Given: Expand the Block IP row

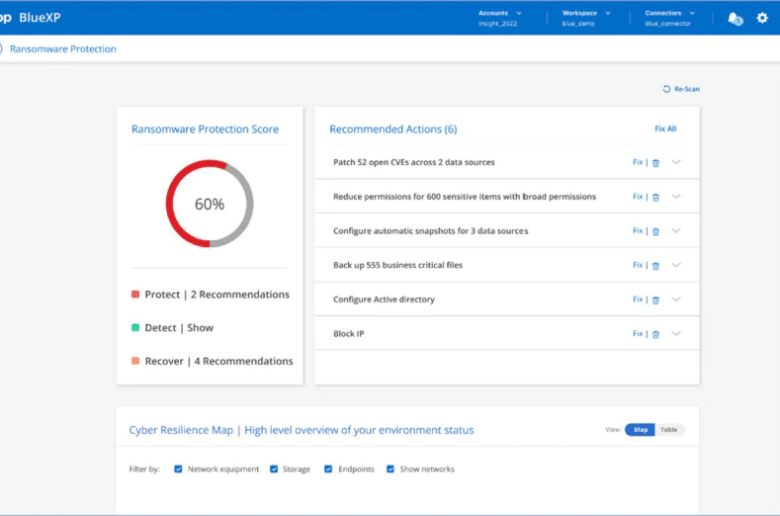Looking at the screenshot, I should (676, 333).
